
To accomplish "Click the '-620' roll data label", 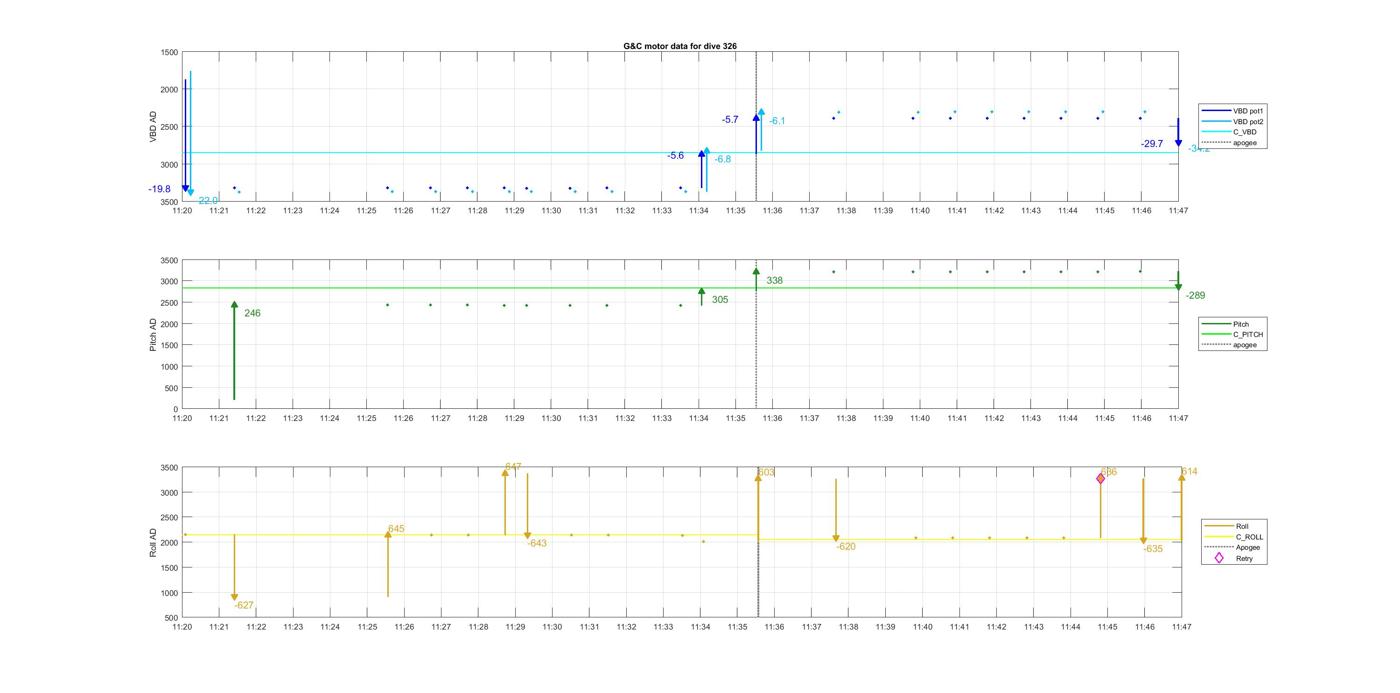I will pos(846,547).
